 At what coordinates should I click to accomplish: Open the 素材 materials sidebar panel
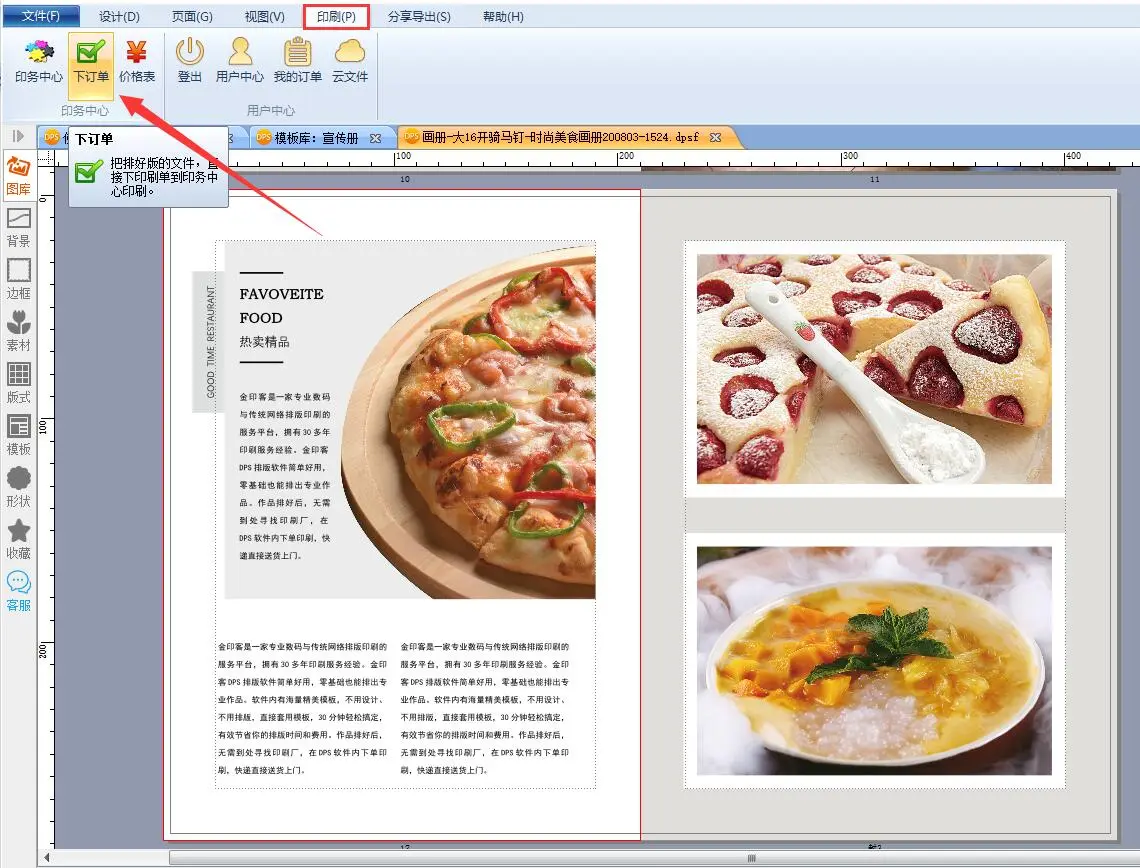(18, 331)
